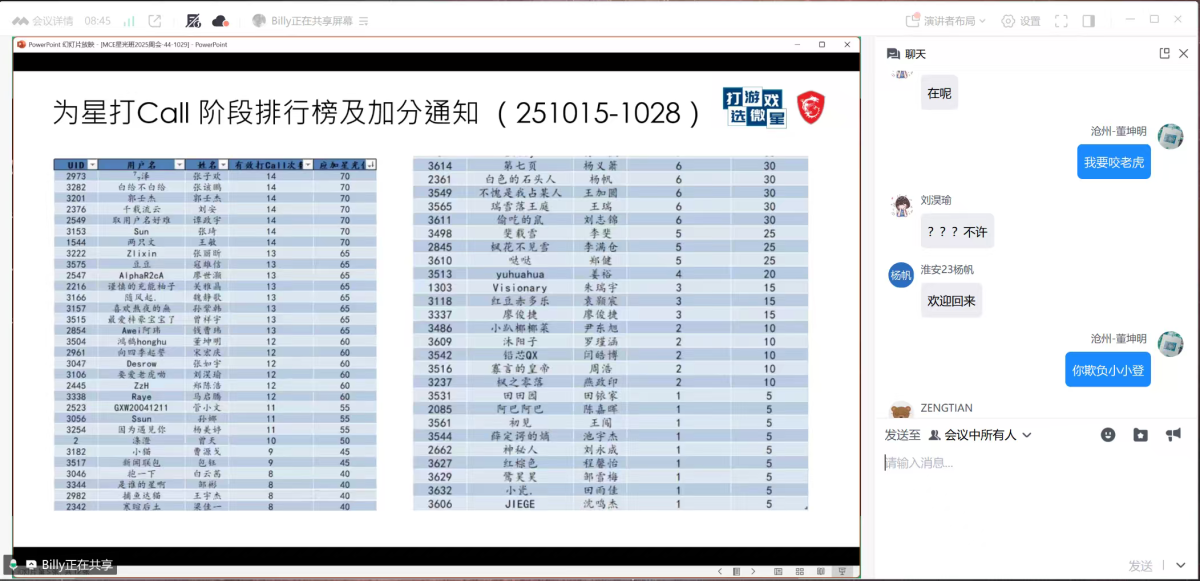Screen dimensions: 1200x581
Task: Click the file-sharing folder icon beside the chat input
Action: pos(1141,436)
